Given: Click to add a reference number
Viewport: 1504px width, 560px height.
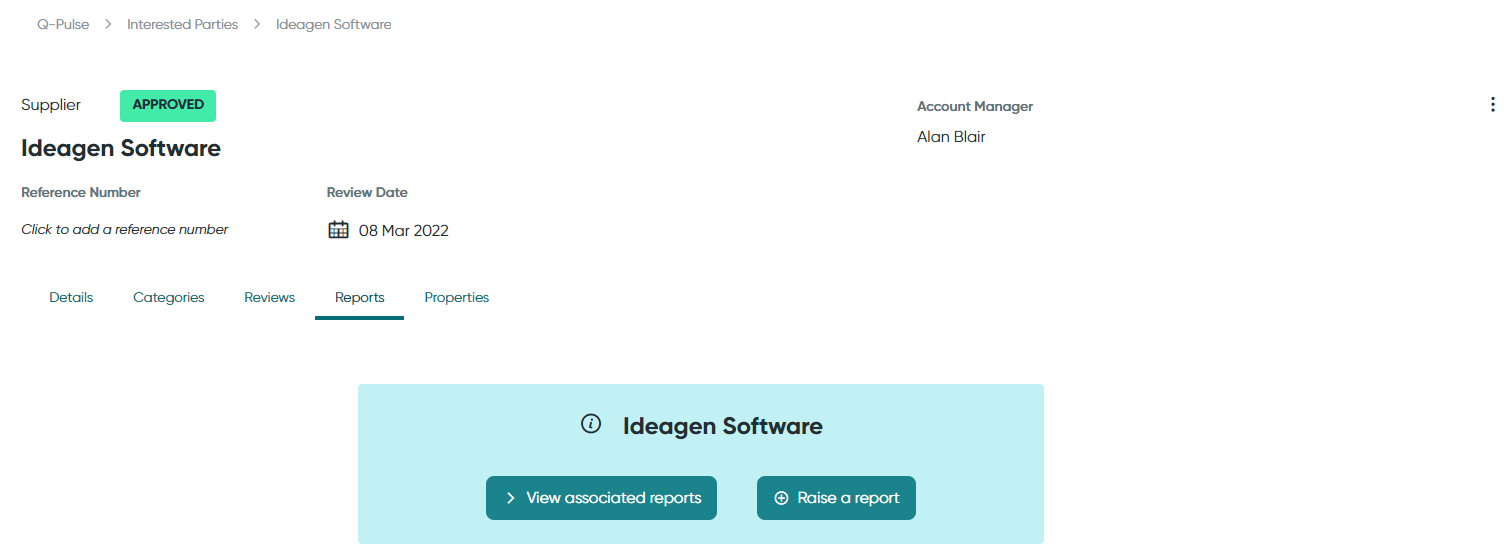Looking at the screenshot, I should tap(125, 230).
